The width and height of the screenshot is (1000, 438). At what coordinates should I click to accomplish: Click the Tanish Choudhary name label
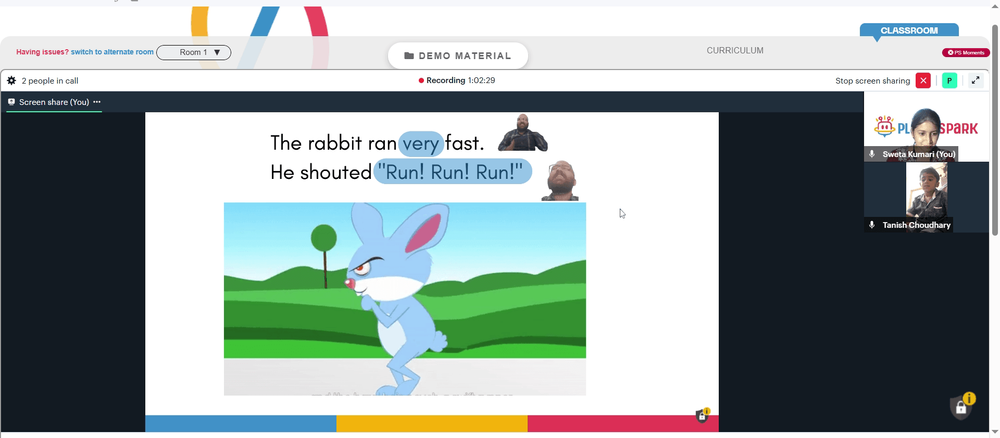916,225
